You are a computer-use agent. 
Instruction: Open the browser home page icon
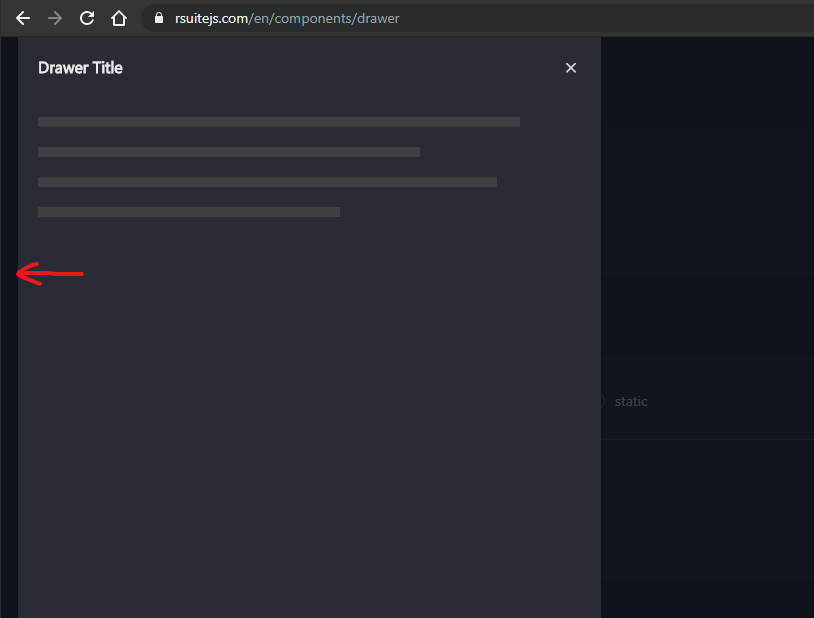coord(119,18)
